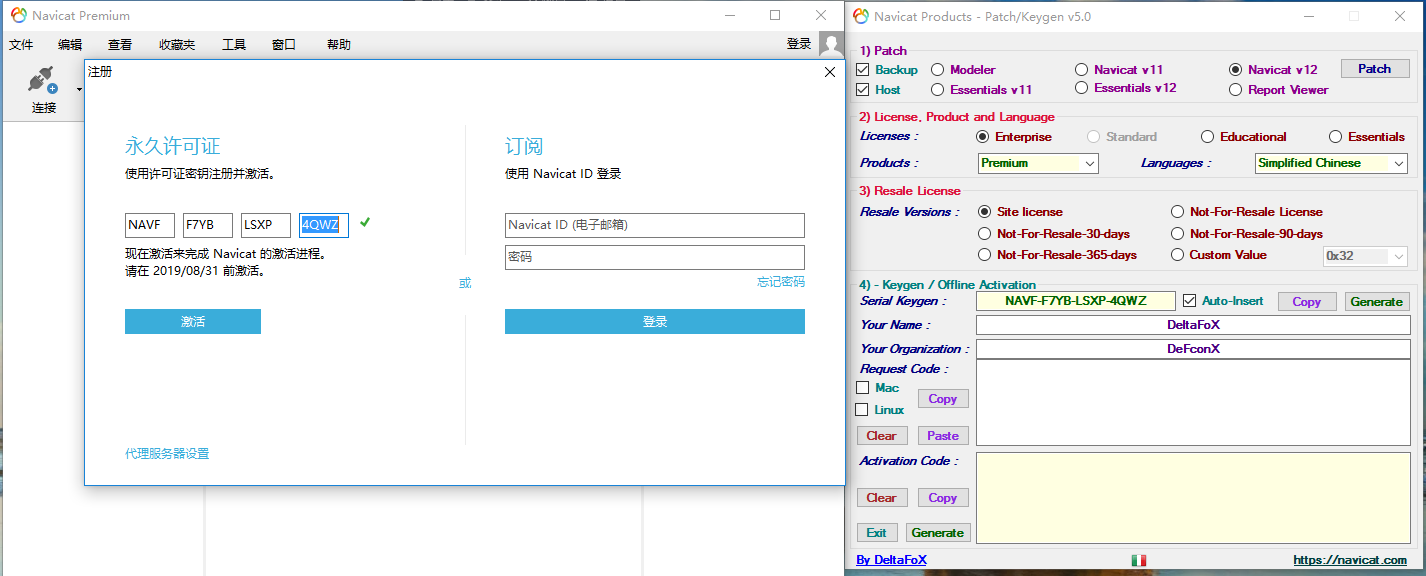Image resolution: width=1426 pixels, height=576 pixels.
Task: Open the https://navicat.com link
Action: point(1350,560)
